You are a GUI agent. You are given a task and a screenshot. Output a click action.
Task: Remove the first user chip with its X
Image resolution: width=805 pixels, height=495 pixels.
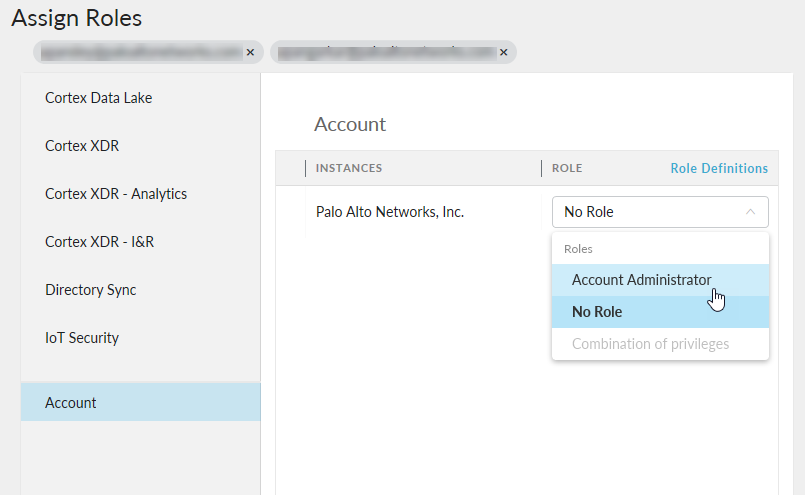250,52
